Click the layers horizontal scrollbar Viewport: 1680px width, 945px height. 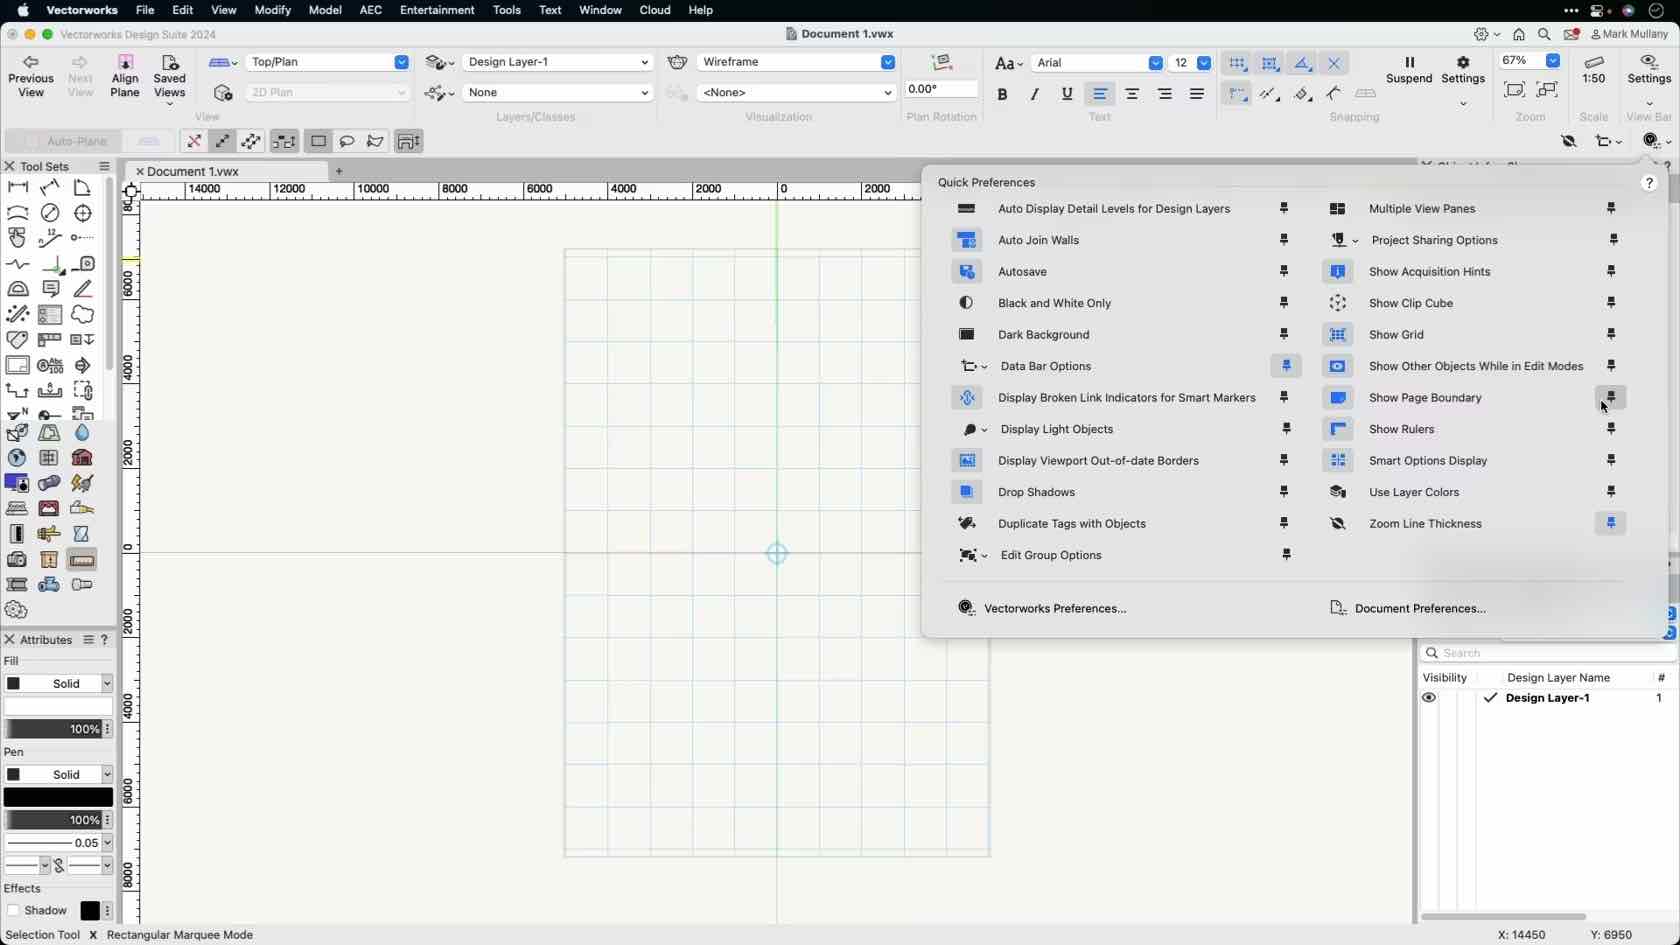(x=1503, y=917)
